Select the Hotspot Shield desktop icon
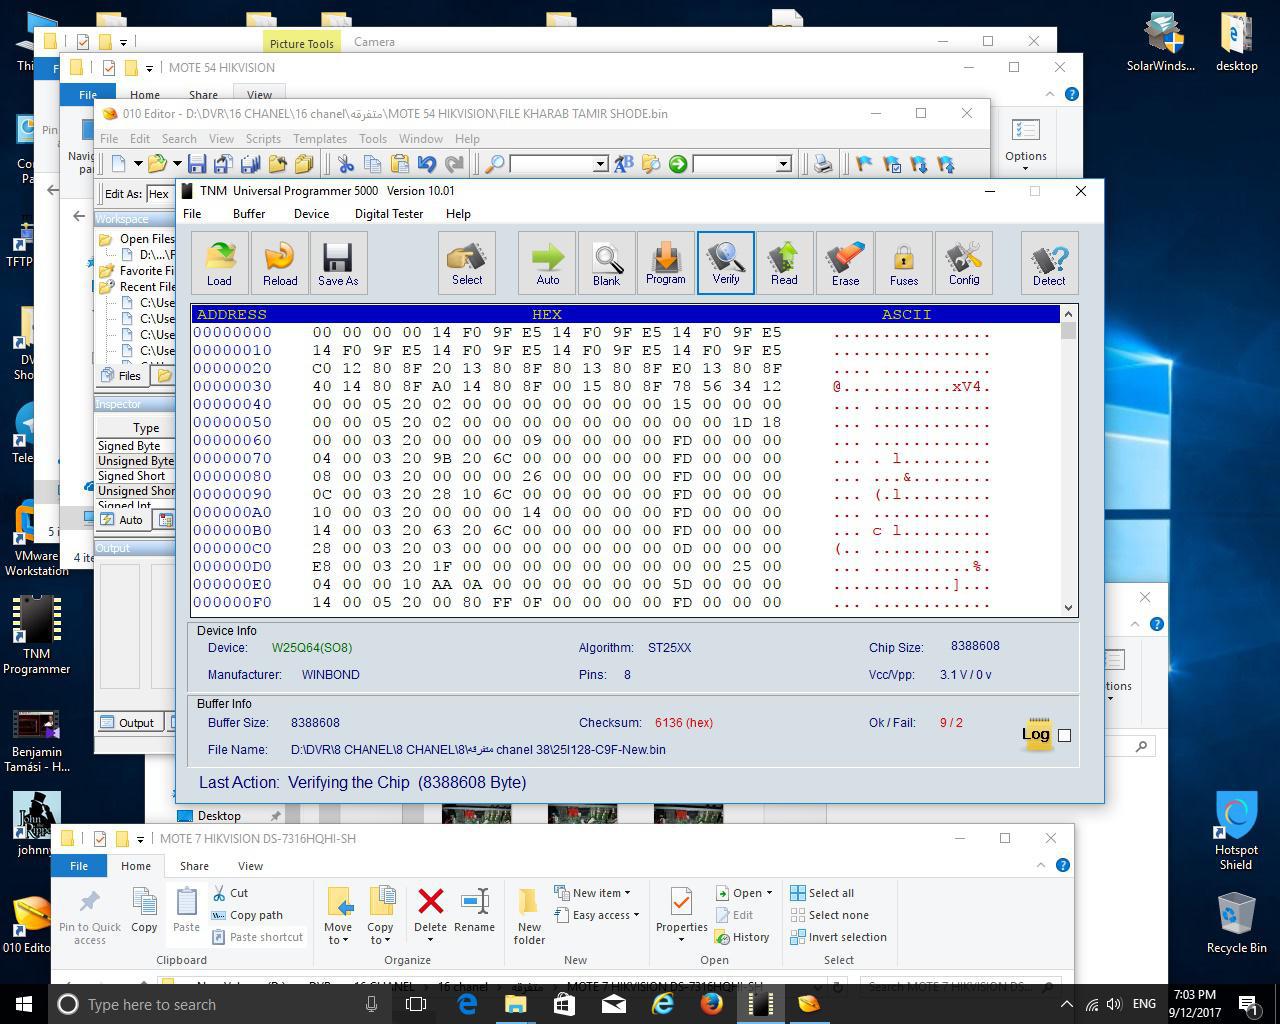The height and width of the screenshot is (1024, 1280). pyautogui.click(x=1236, y=831)
